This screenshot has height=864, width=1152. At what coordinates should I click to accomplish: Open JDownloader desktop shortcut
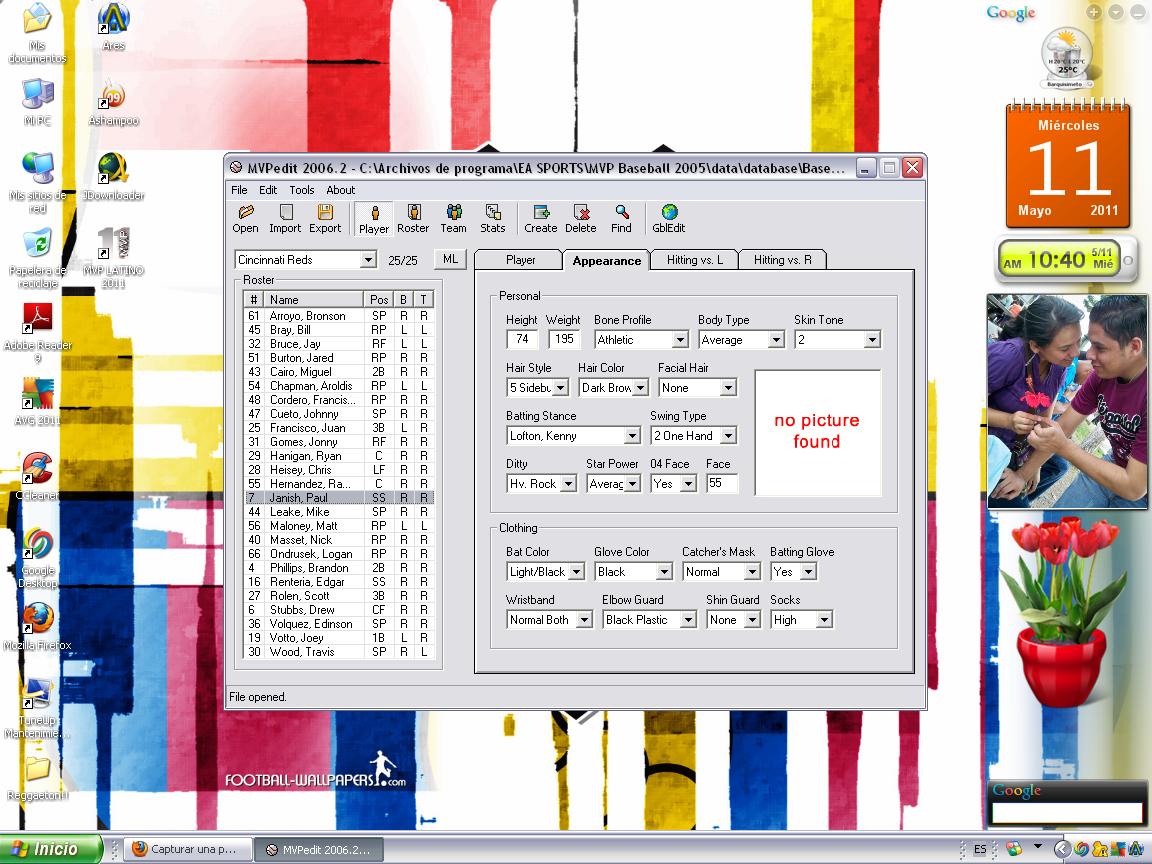pyautogui.click(x=114, y=177)
